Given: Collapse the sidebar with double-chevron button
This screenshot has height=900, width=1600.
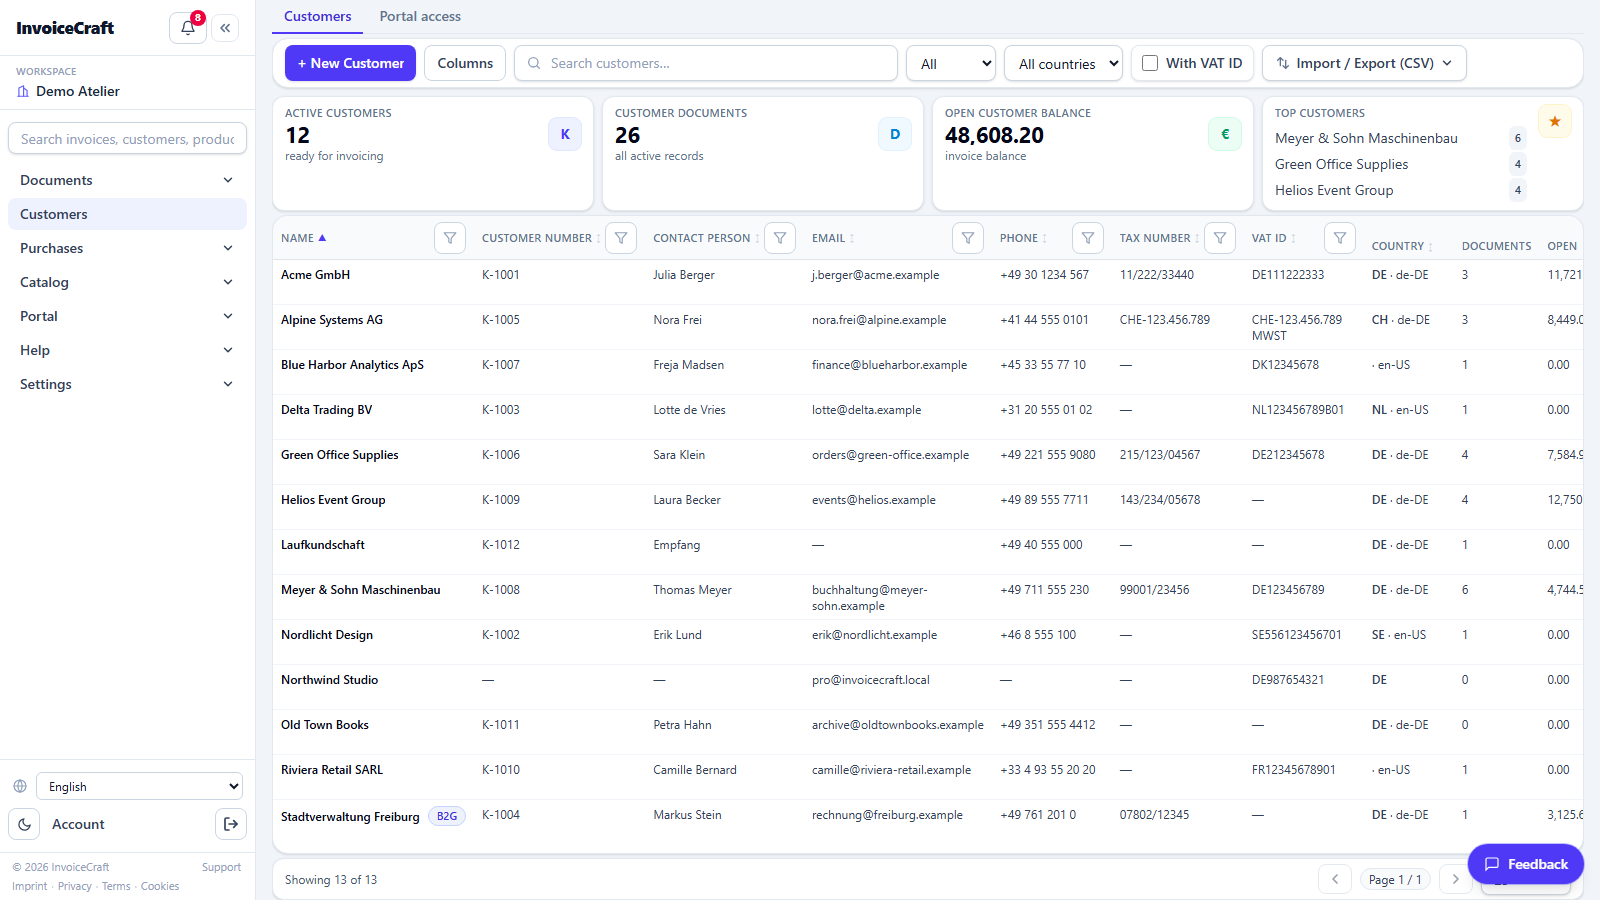Looking at the screenshot, I should tap(226, 28).
